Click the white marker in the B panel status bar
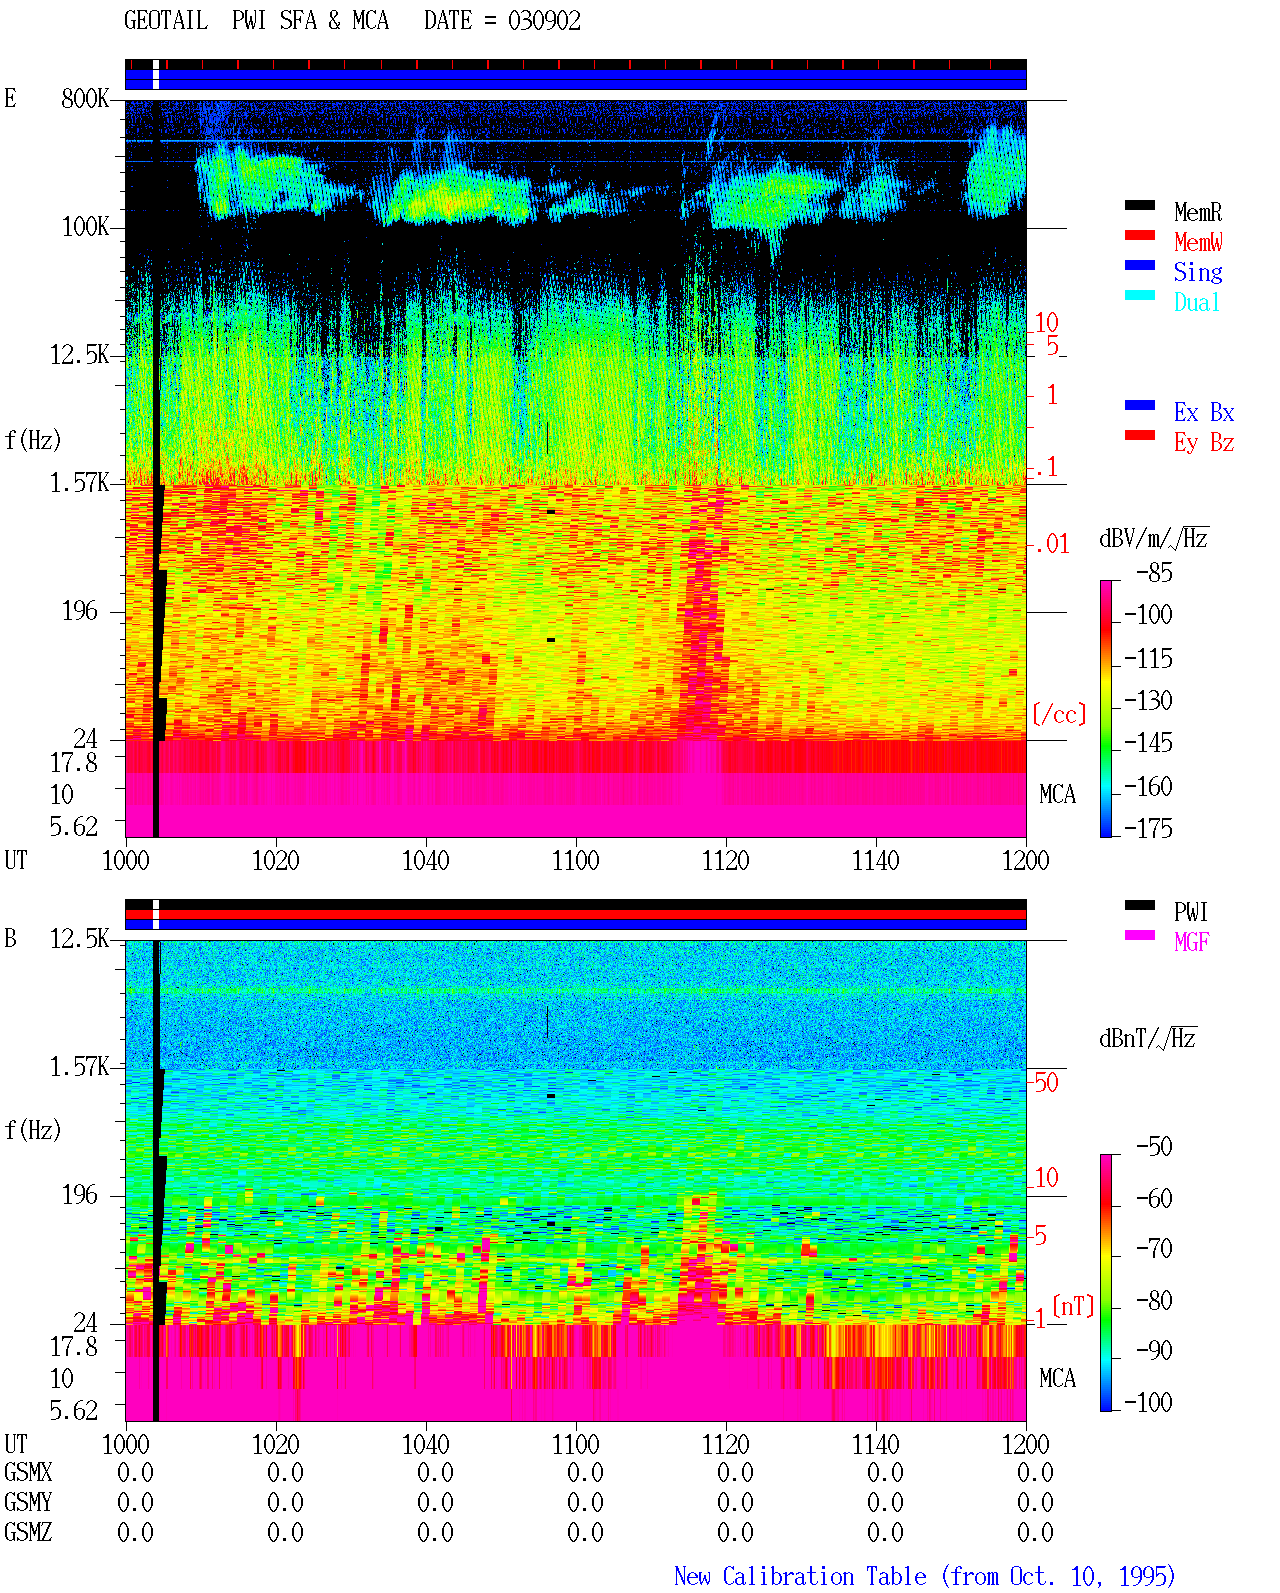This screenshot has width=1280, height=1593. coord(156,914)
